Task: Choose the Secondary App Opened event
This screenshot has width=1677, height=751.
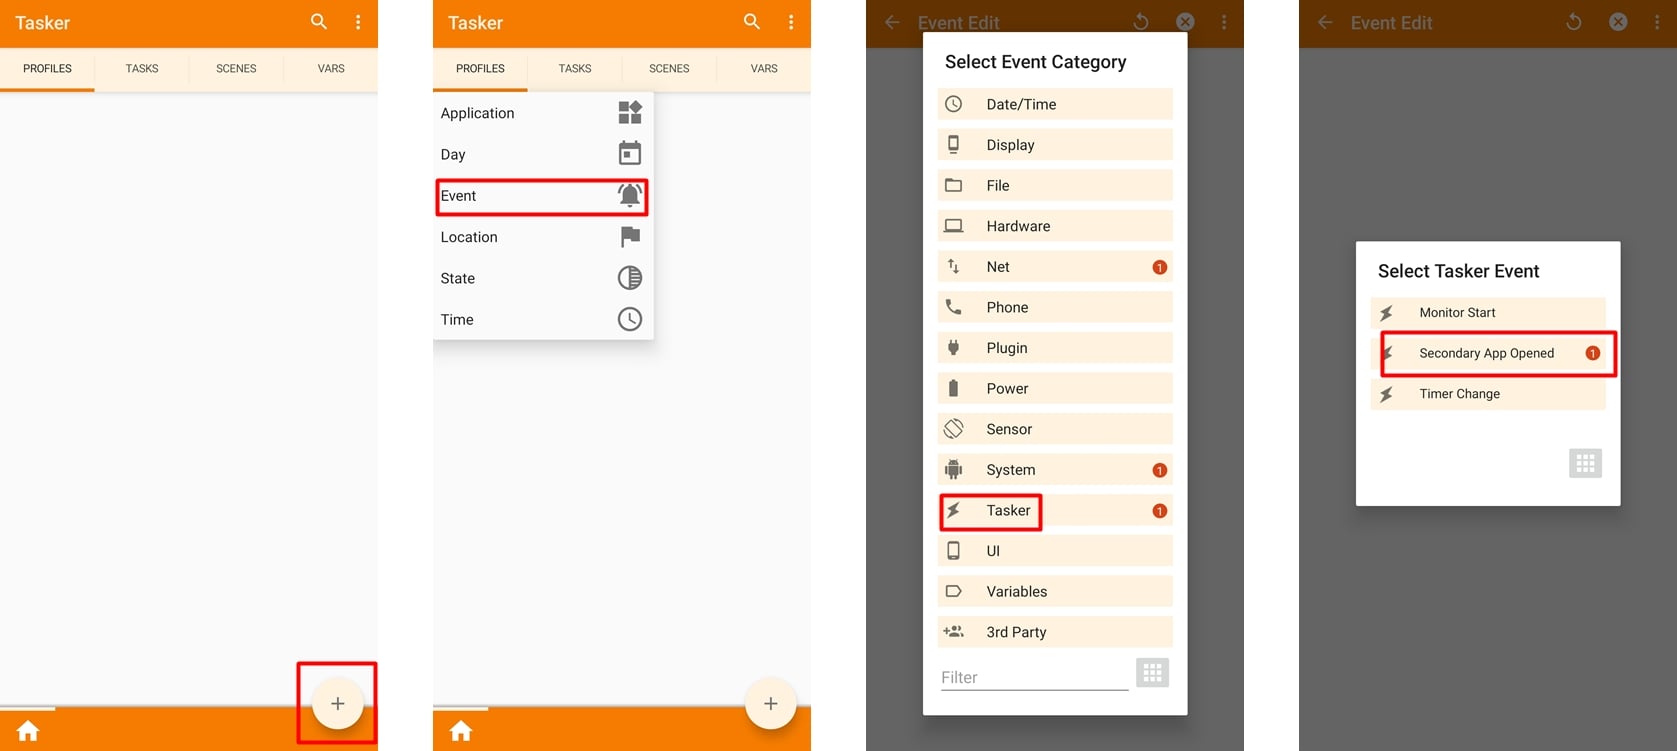Action: (1488, 353)
